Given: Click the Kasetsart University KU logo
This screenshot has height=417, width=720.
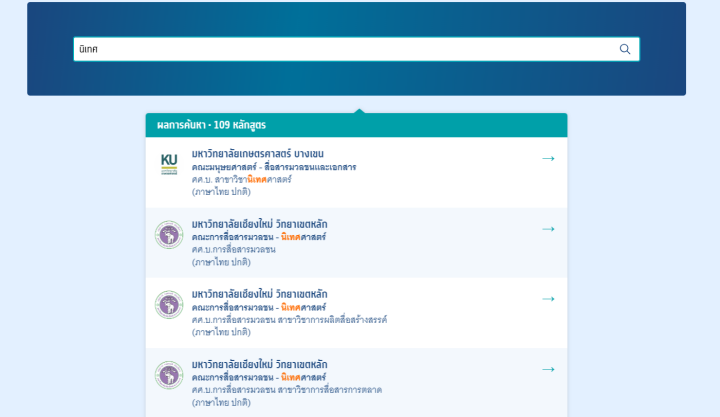Looking at the screenshot, I should click(x=169, y=165).
